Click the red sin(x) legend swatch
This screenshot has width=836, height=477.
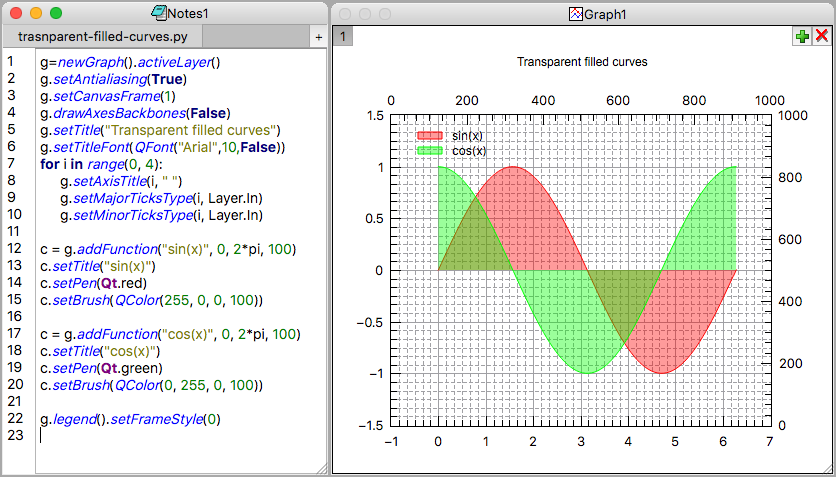(429, 135)
